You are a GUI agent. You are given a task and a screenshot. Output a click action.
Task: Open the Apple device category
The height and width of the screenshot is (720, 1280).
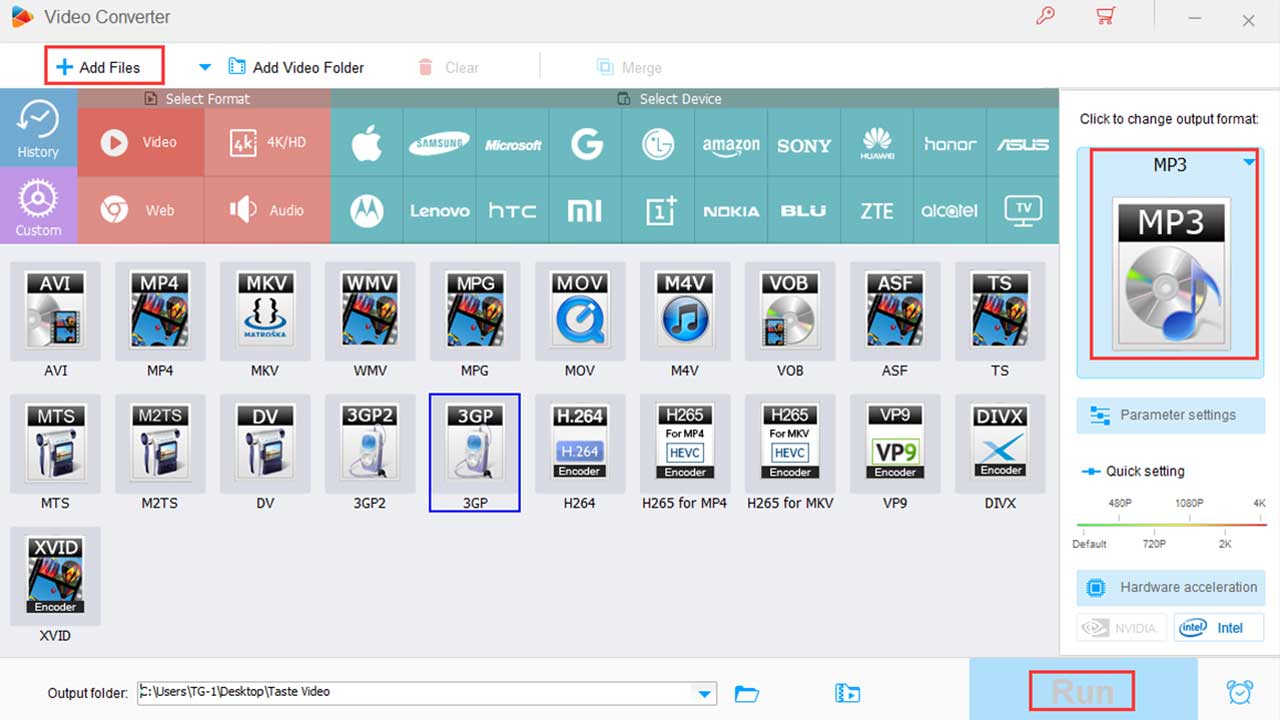(x=367, y=143)
